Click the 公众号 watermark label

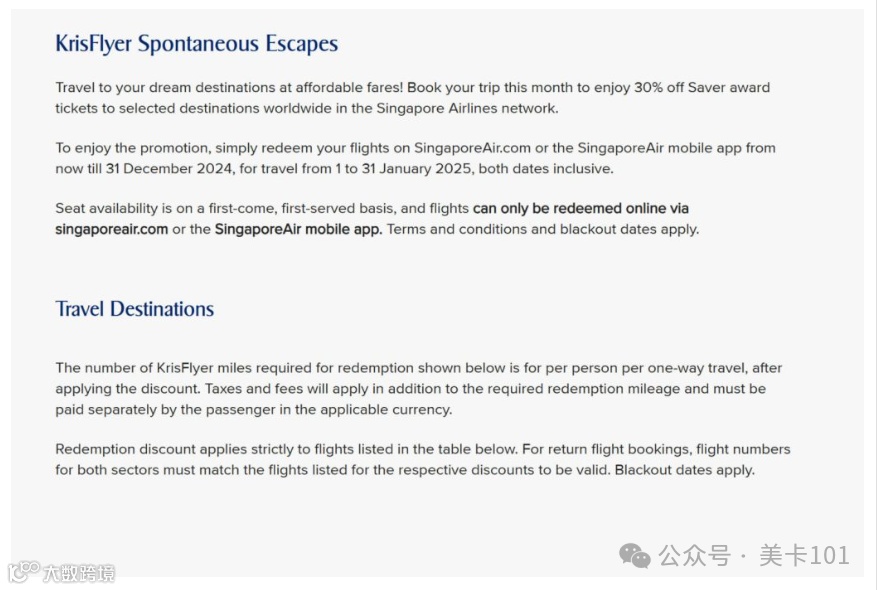click(x=695, y=555)
